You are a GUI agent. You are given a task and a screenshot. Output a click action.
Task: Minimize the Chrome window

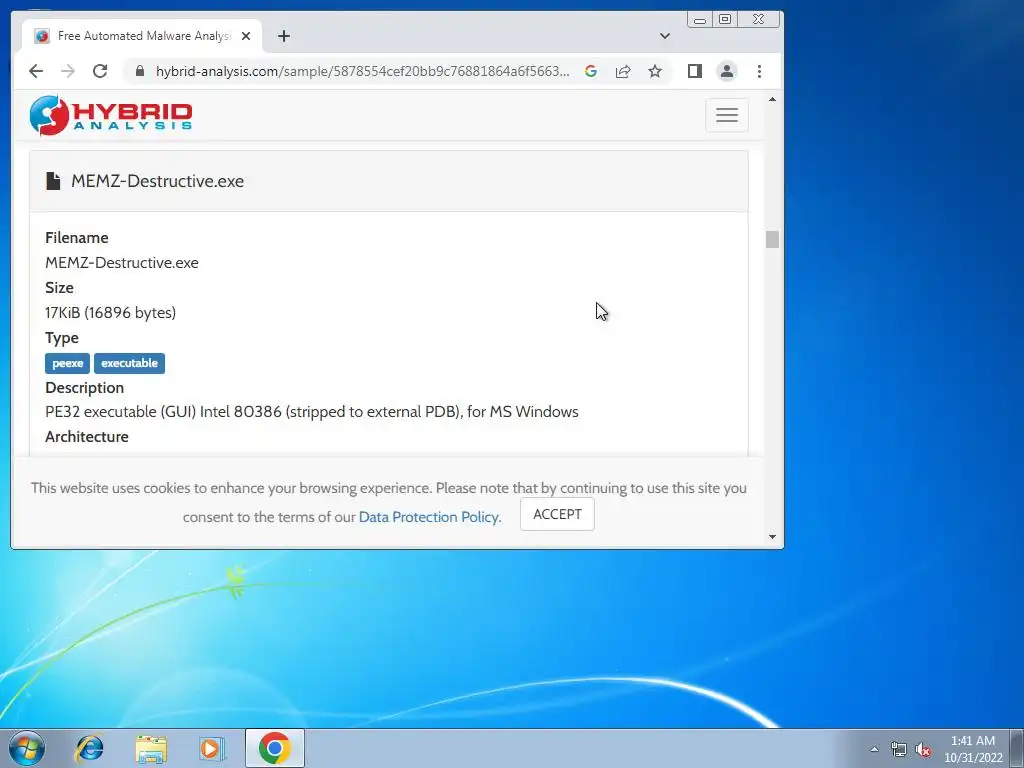(699, 20)
